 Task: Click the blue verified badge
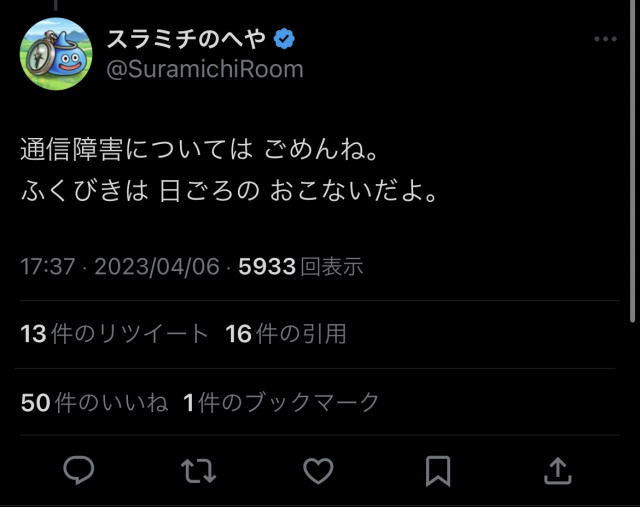coord(285,40)
